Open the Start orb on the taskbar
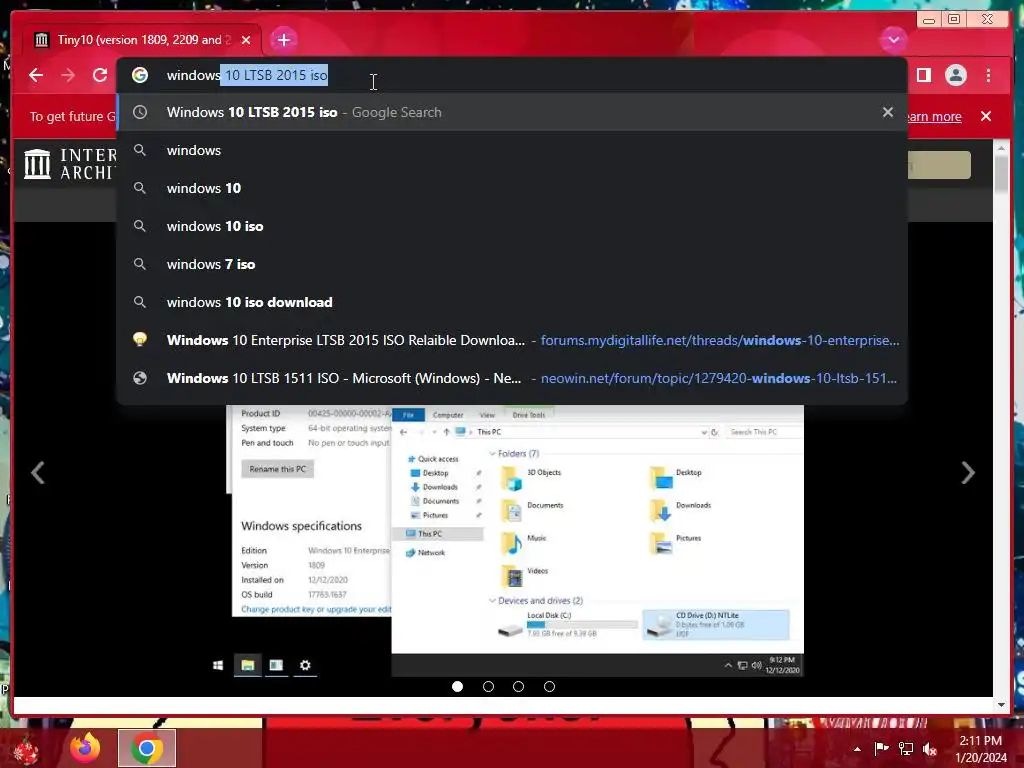The height and width of the screenshot is (768, 1024). 25,750
